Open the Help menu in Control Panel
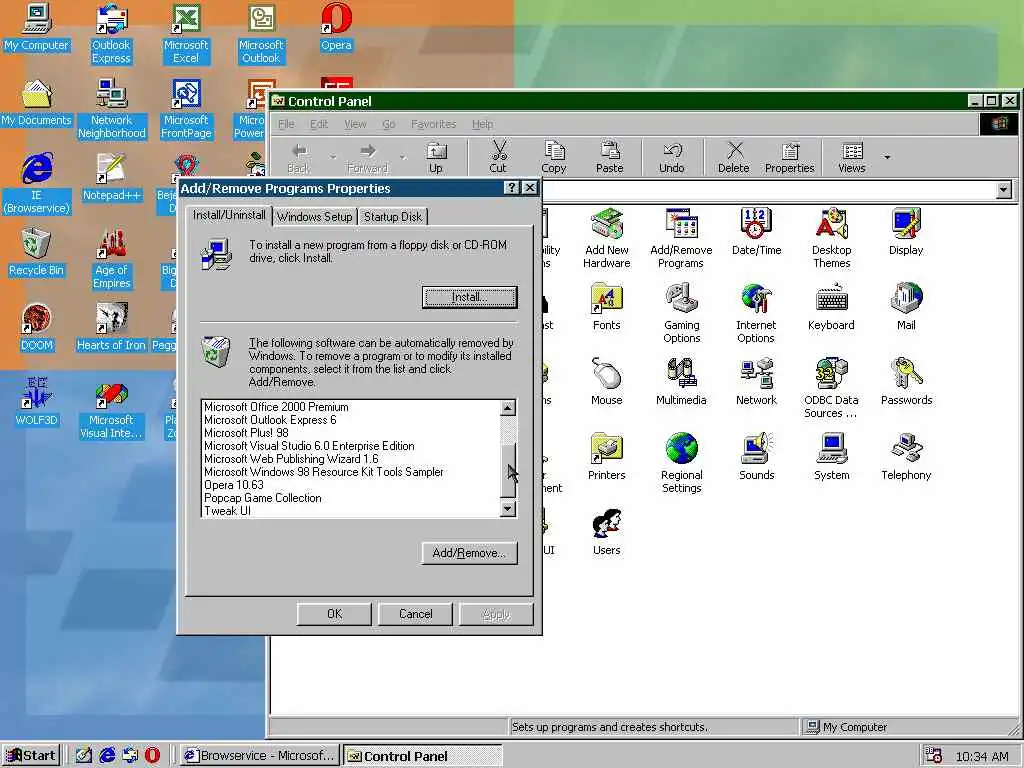Viewport: 1024px width, 768px height. tap(483, 124)
